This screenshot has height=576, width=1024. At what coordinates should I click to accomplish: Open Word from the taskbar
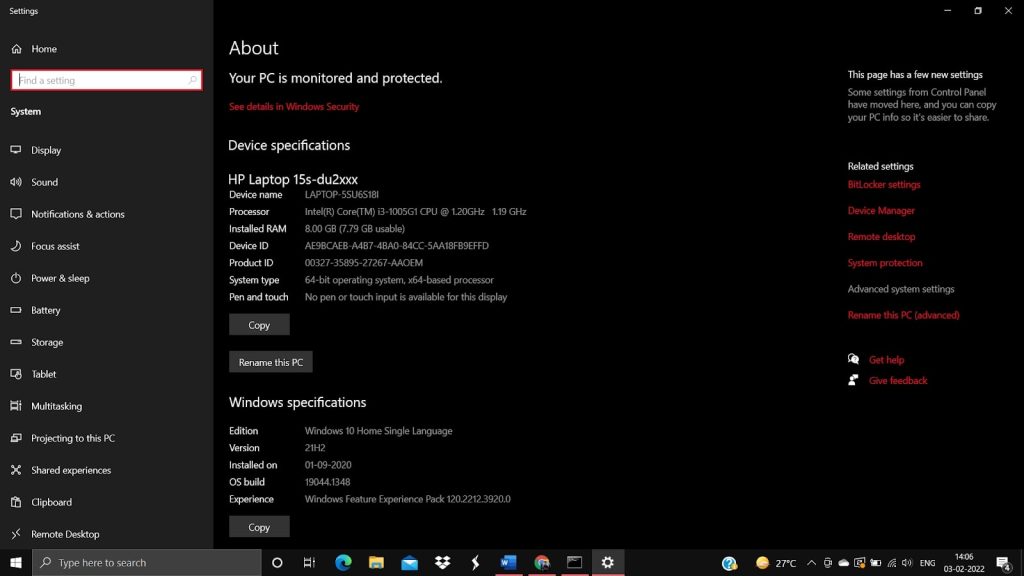[508, 562]
